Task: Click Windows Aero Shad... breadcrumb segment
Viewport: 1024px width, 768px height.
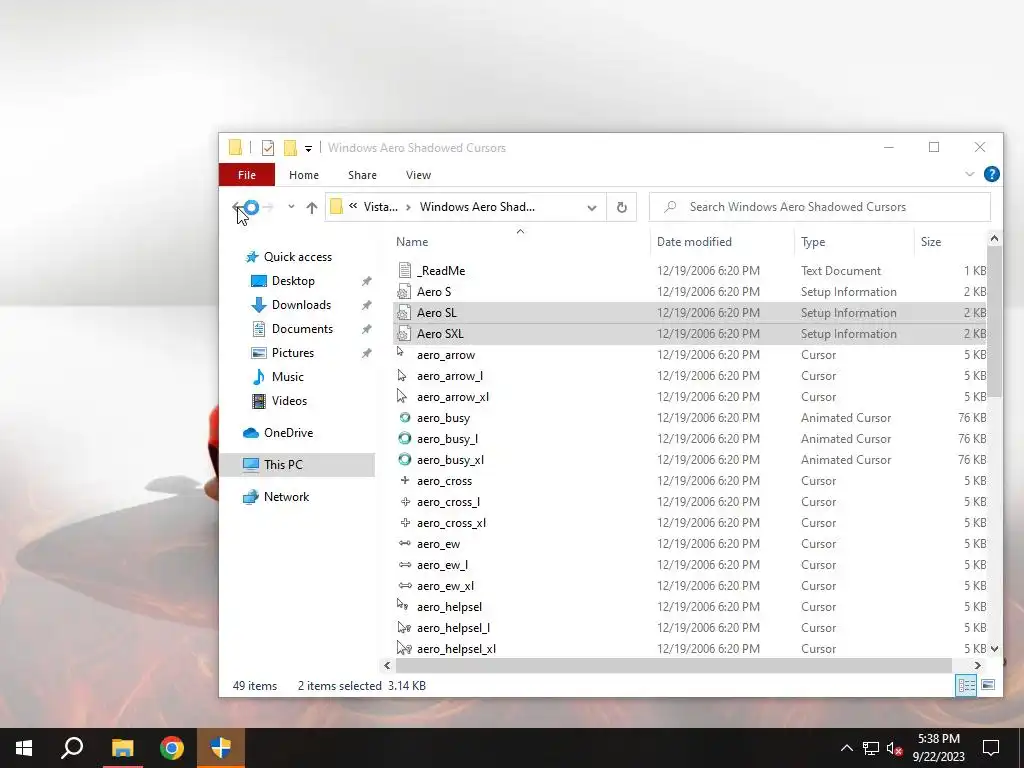Action: (x=477, y=207)
